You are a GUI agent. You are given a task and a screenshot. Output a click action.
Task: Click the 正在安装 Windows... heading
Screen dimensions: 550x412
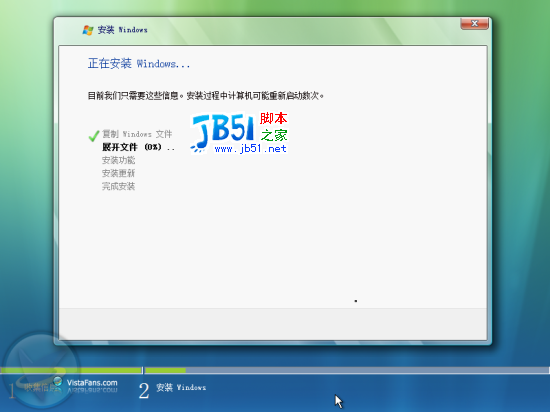coord(139,64)
